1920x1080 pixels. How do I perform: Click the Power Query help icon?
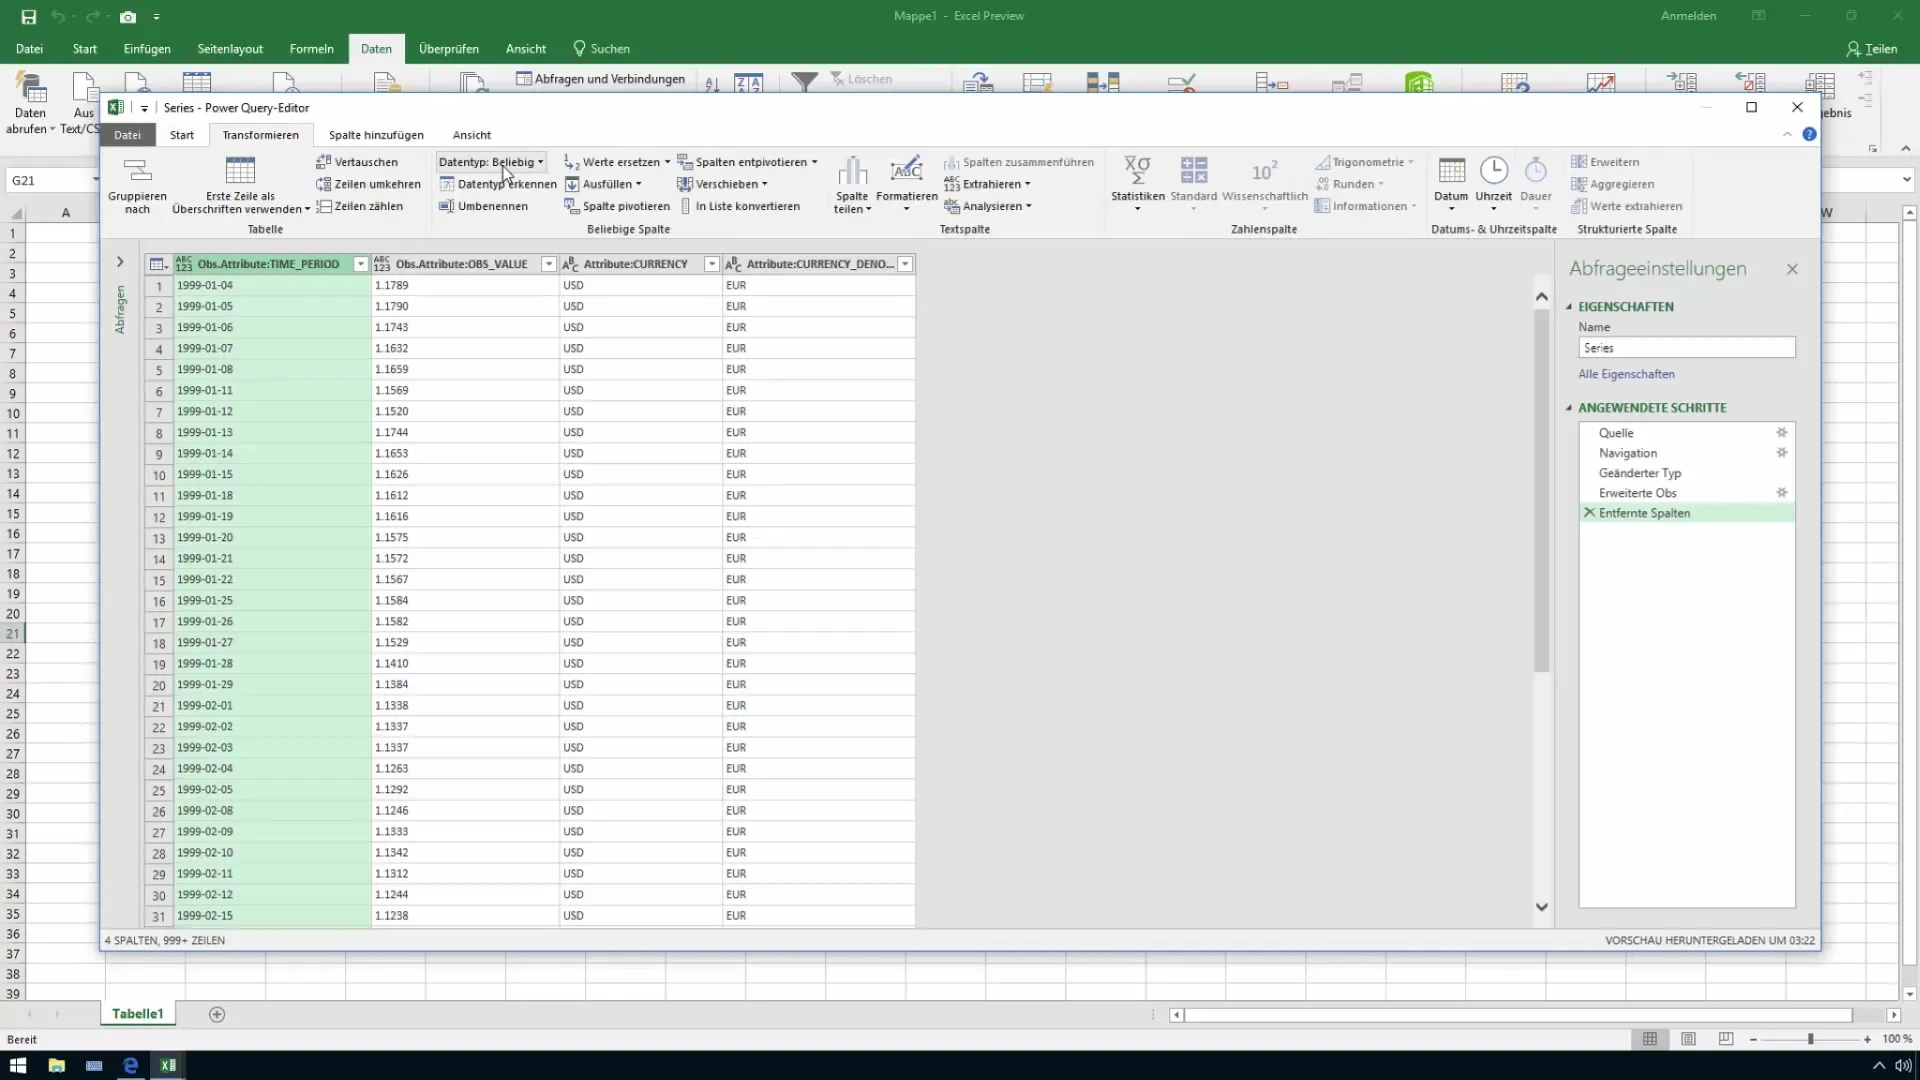click(1809, 134)
